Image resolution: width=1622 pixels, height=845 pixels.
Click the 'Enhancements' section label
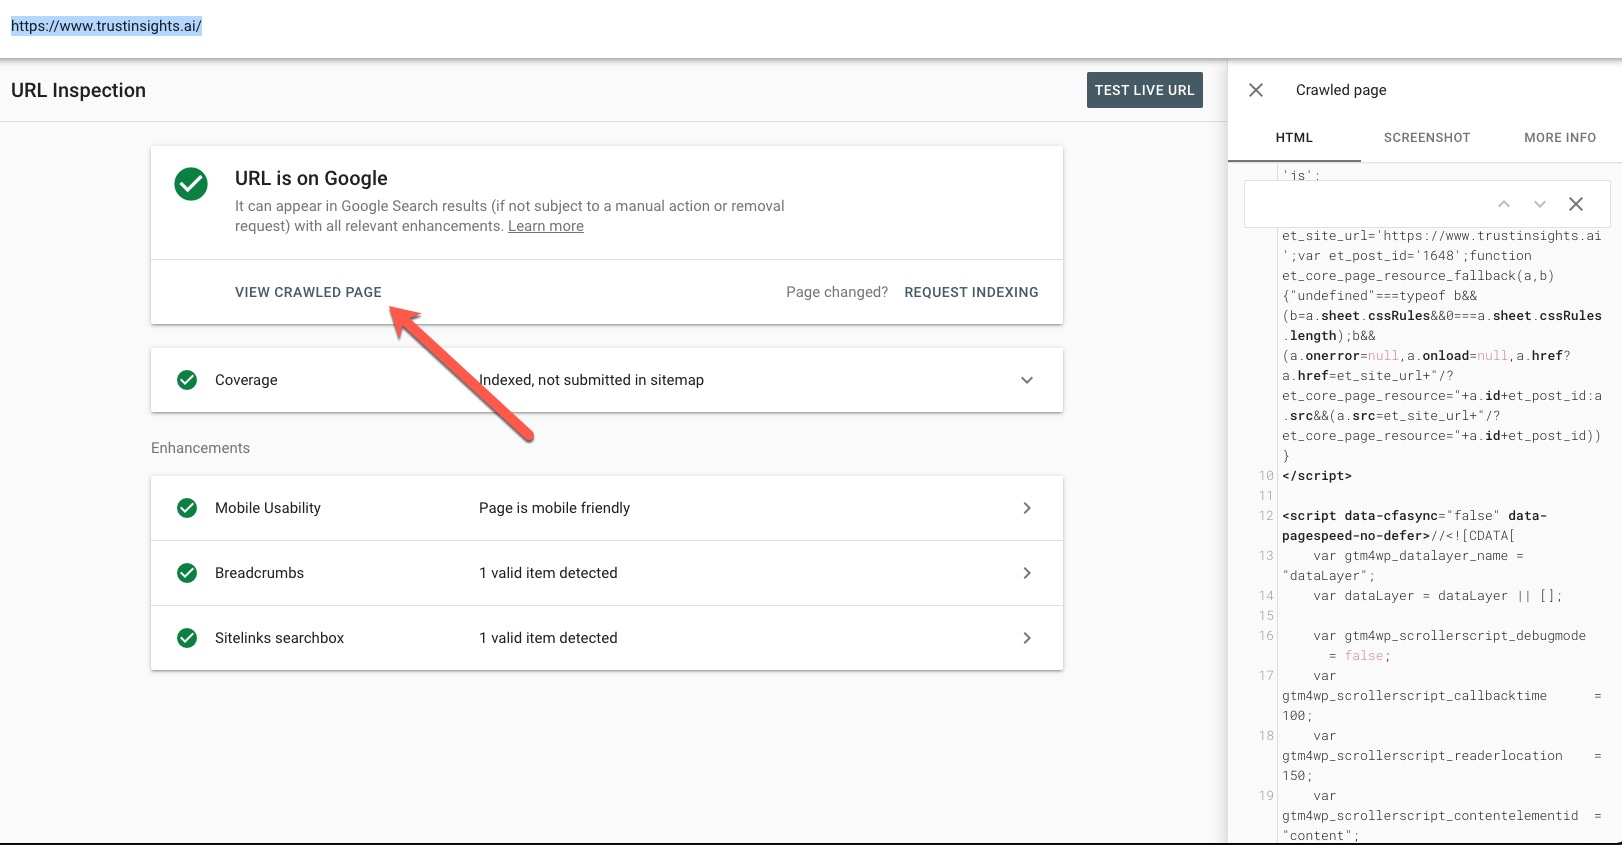click(x=200, y=448)
